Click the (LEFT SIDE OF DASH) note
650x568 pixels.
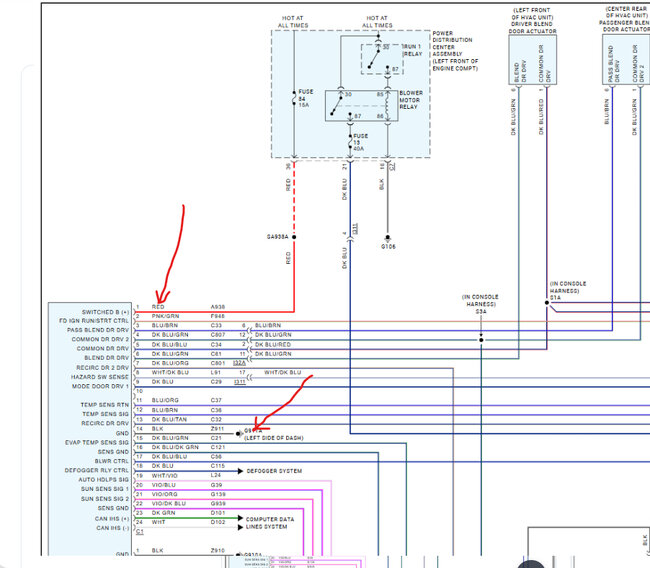point(274,438)
